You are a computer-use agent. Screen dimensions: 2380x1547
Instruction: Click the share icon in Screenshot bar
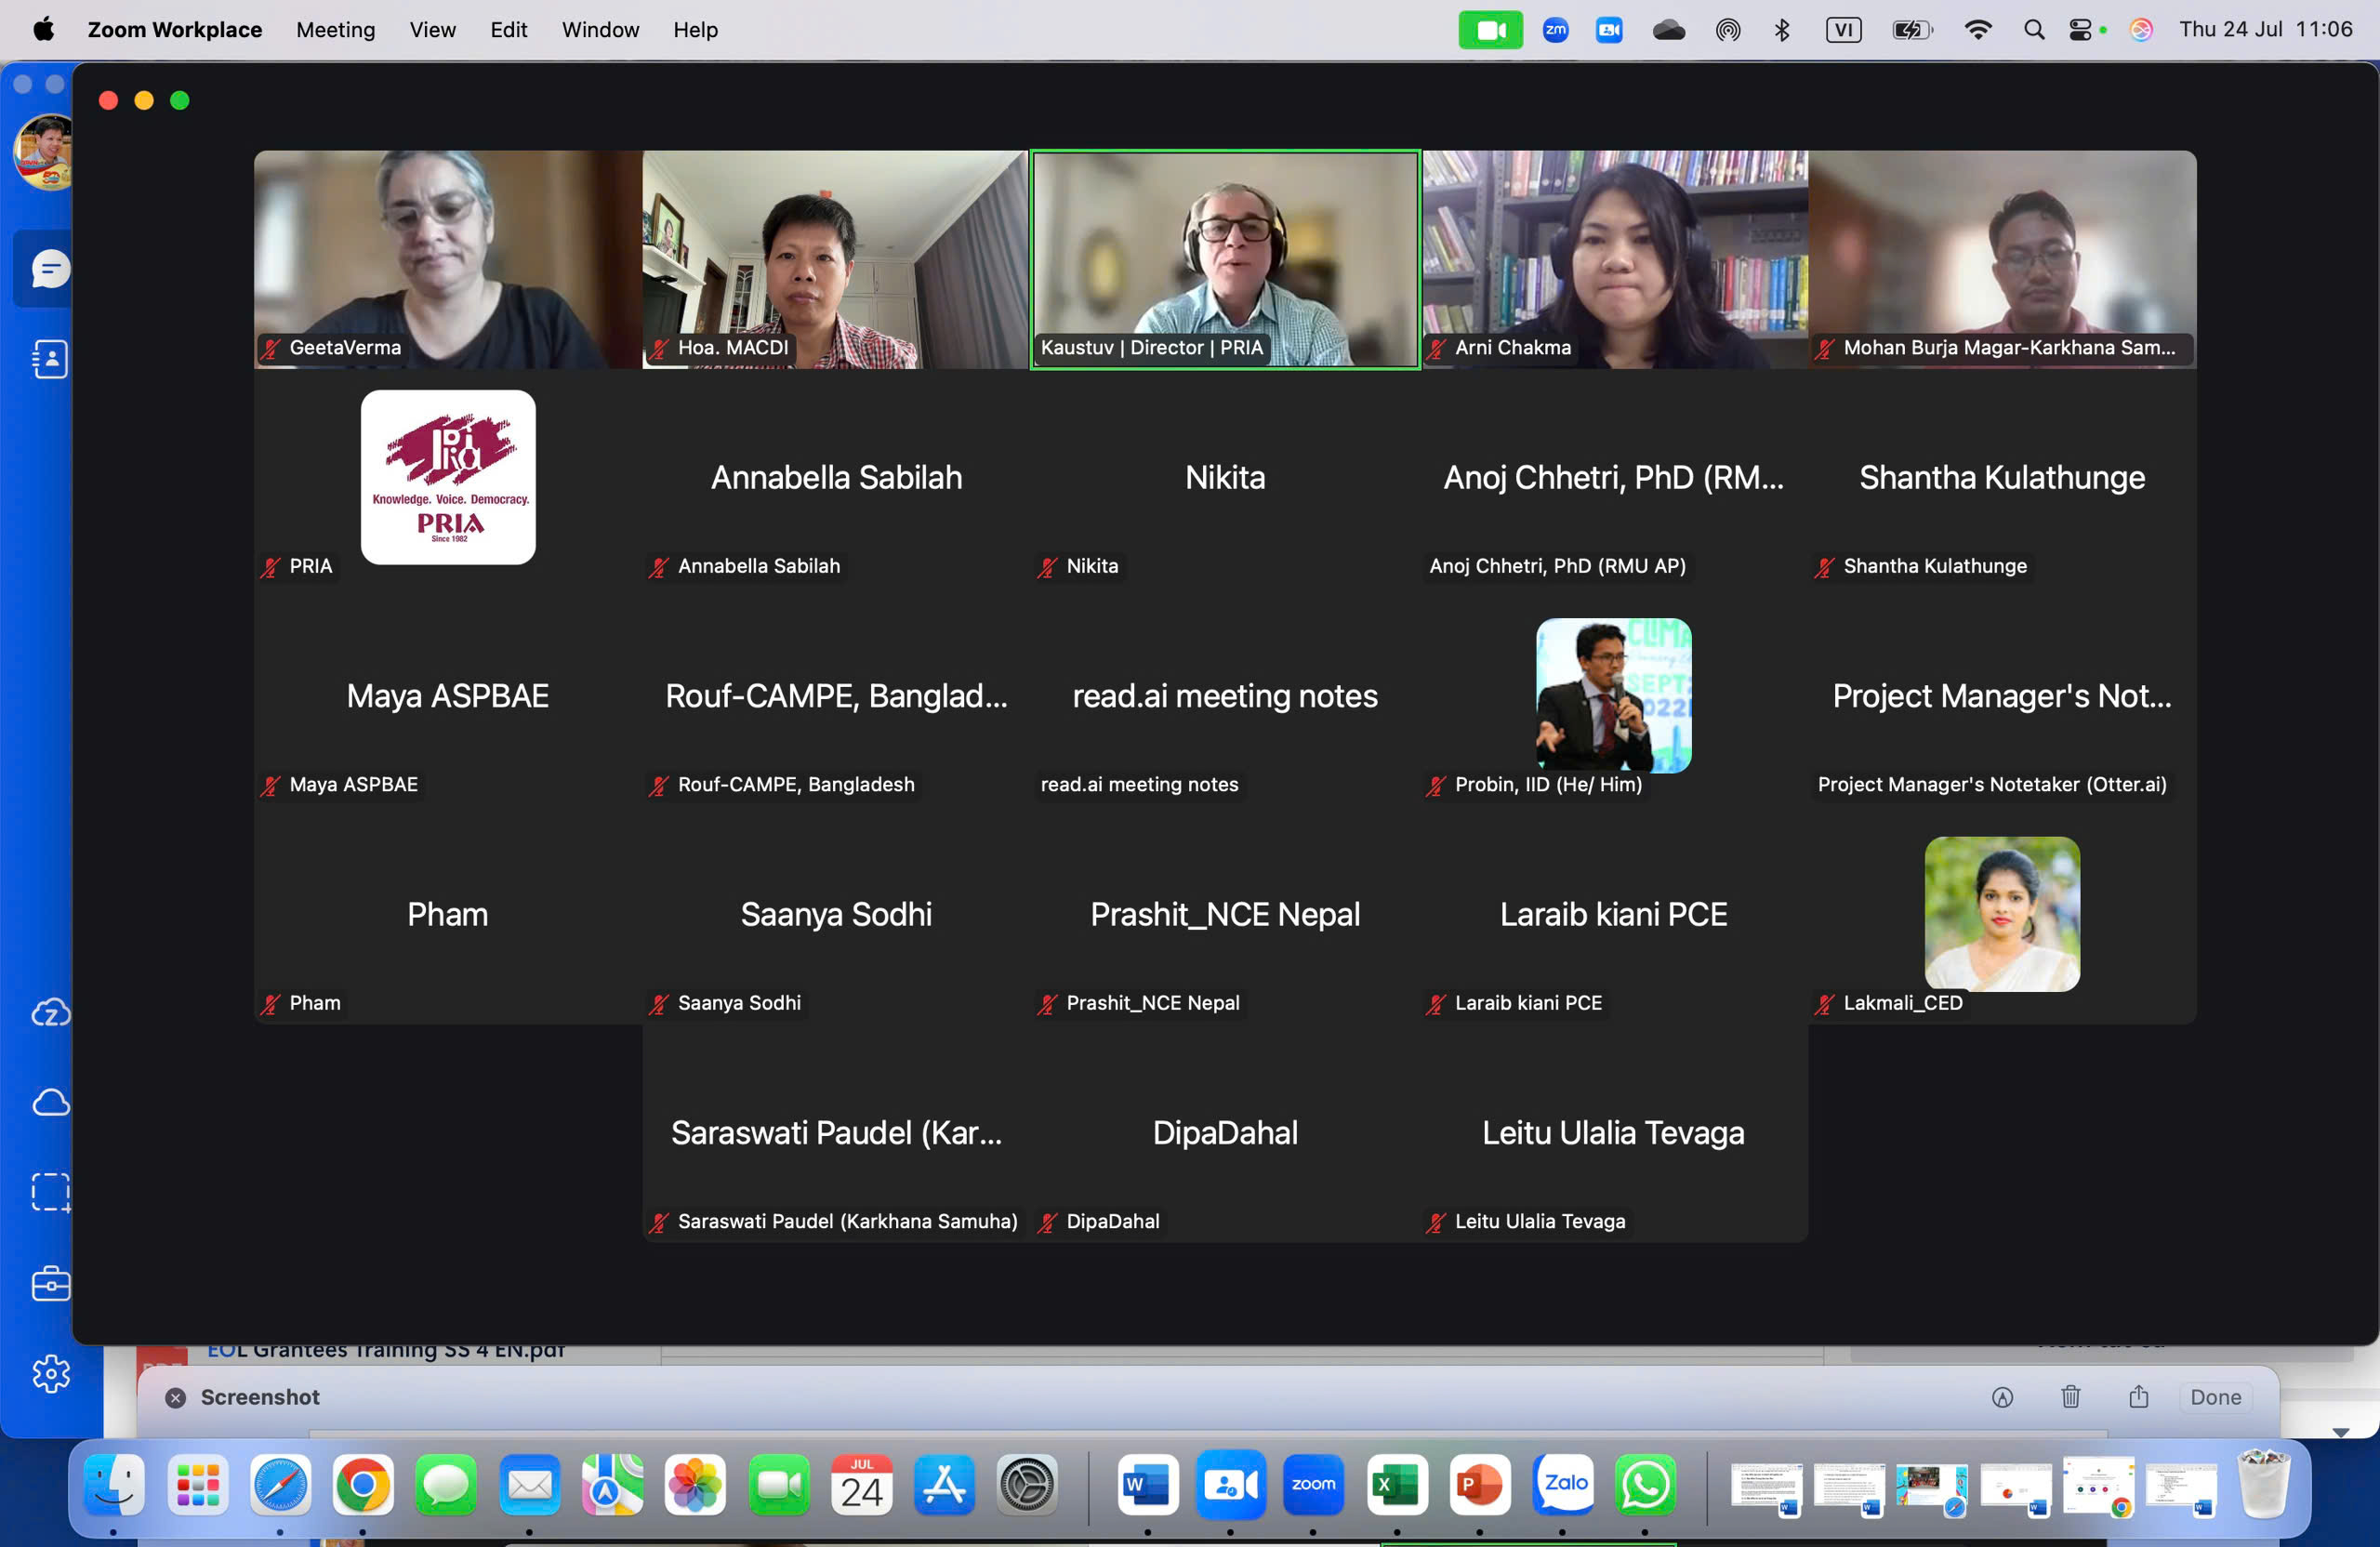(x=2138, y=1397)
